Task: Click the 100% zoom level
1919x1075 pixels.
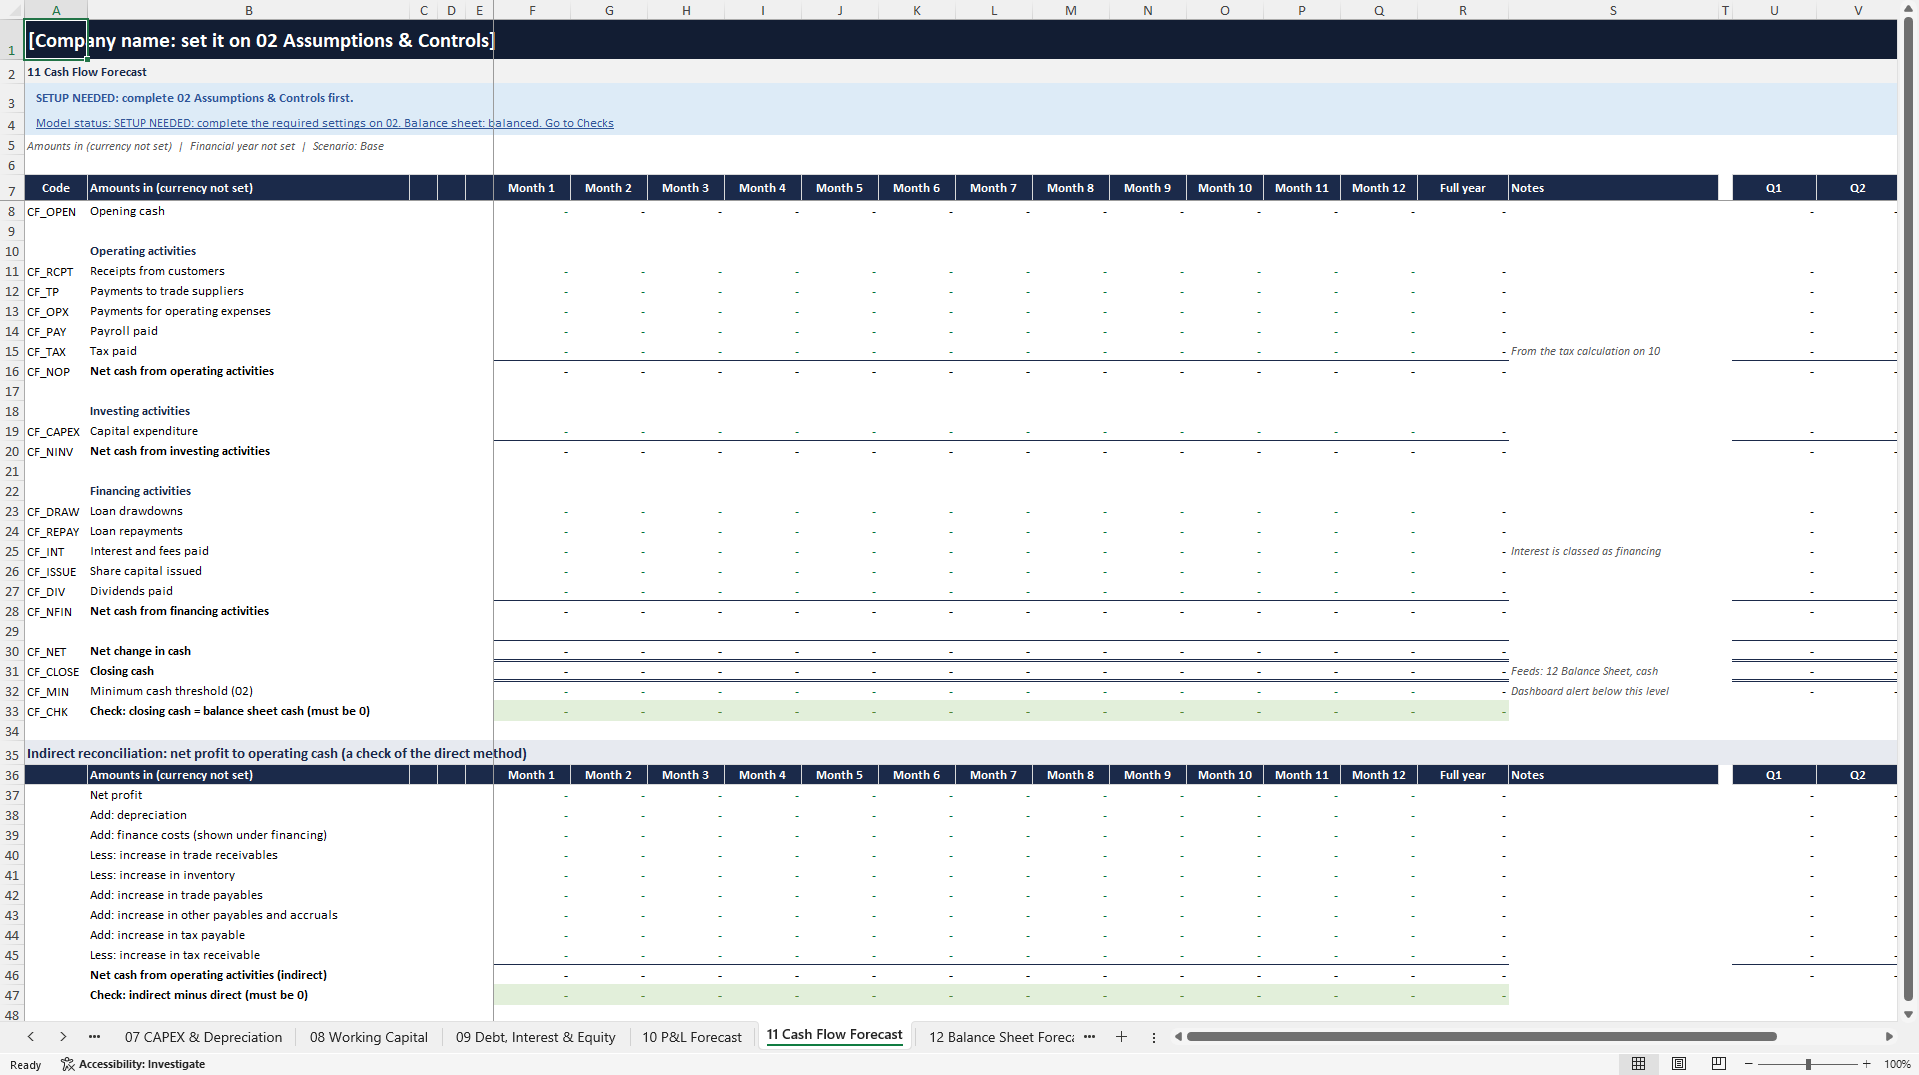Action: (x=1897, y=1064)
